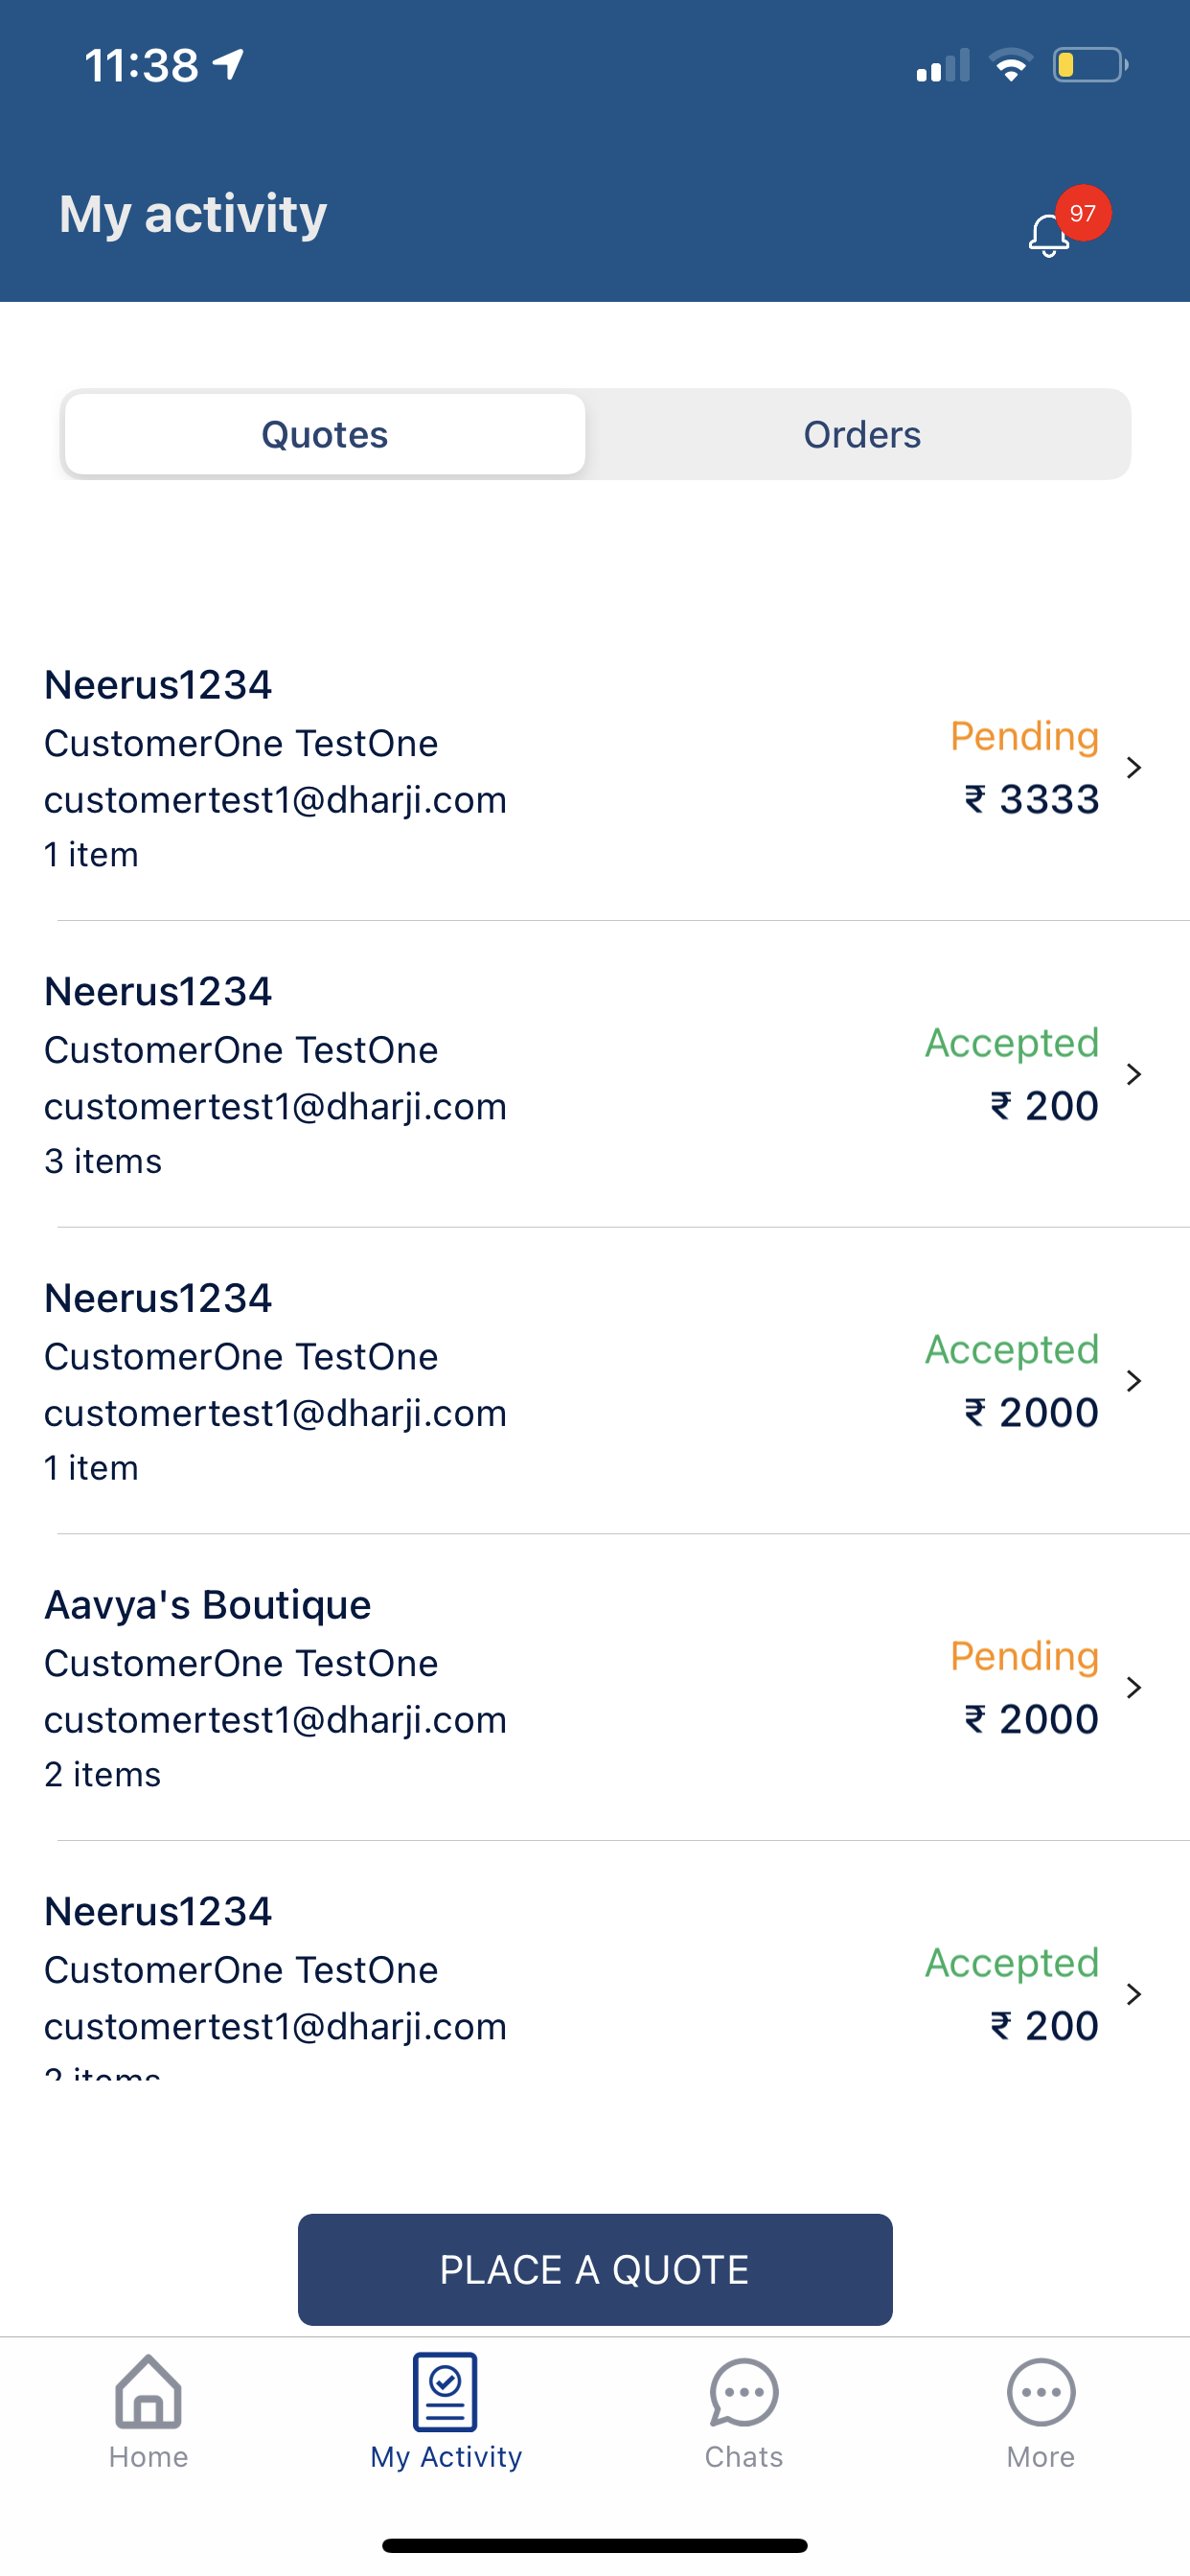Viewport: 1190px width, 2576px height.
Task: Open the Aavya's Boutique quote title
Action: pyautogui.click(x=208, y=1605)
